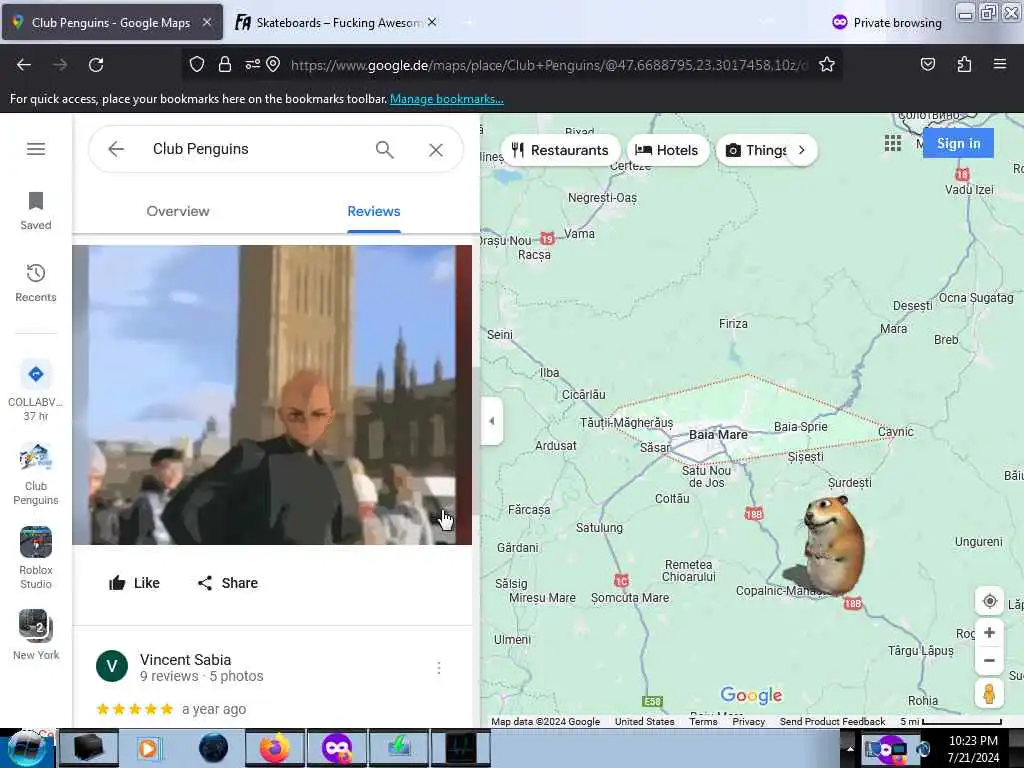Close the Club Penguins browser tab
This screenshot has width=1024, height=768.
click(x=206, y=22)
